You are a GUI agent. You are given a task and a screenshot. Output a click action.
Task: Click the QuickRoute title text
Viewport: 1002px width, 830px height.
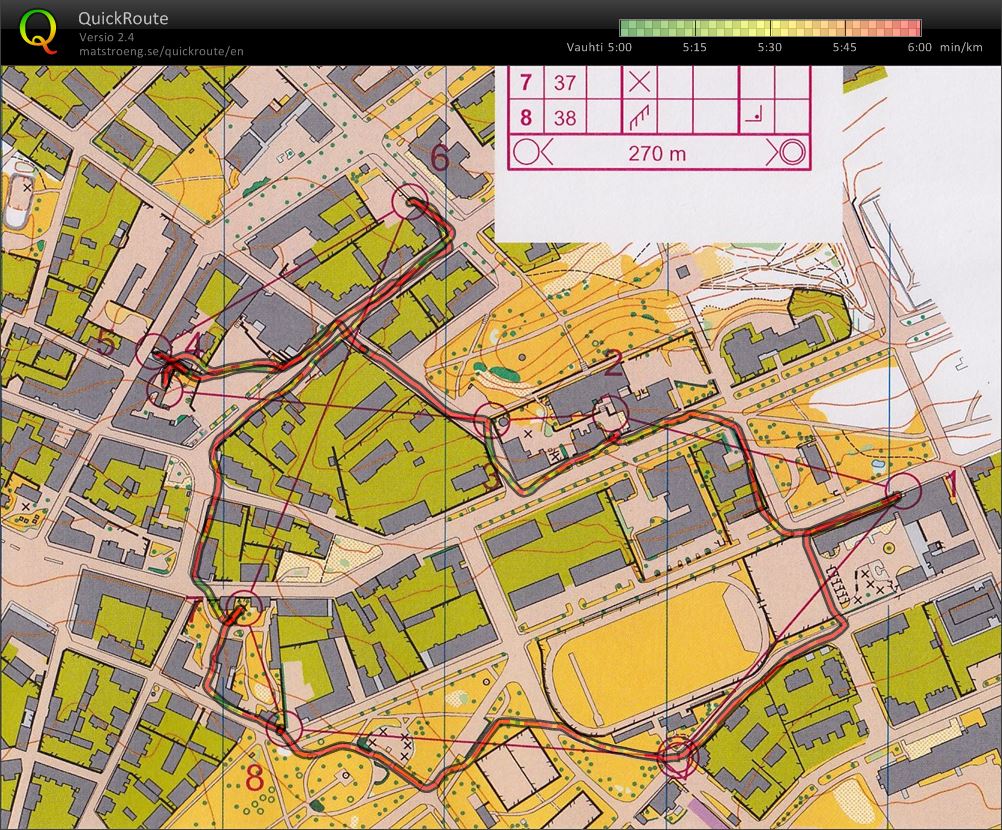pos(123,19)
